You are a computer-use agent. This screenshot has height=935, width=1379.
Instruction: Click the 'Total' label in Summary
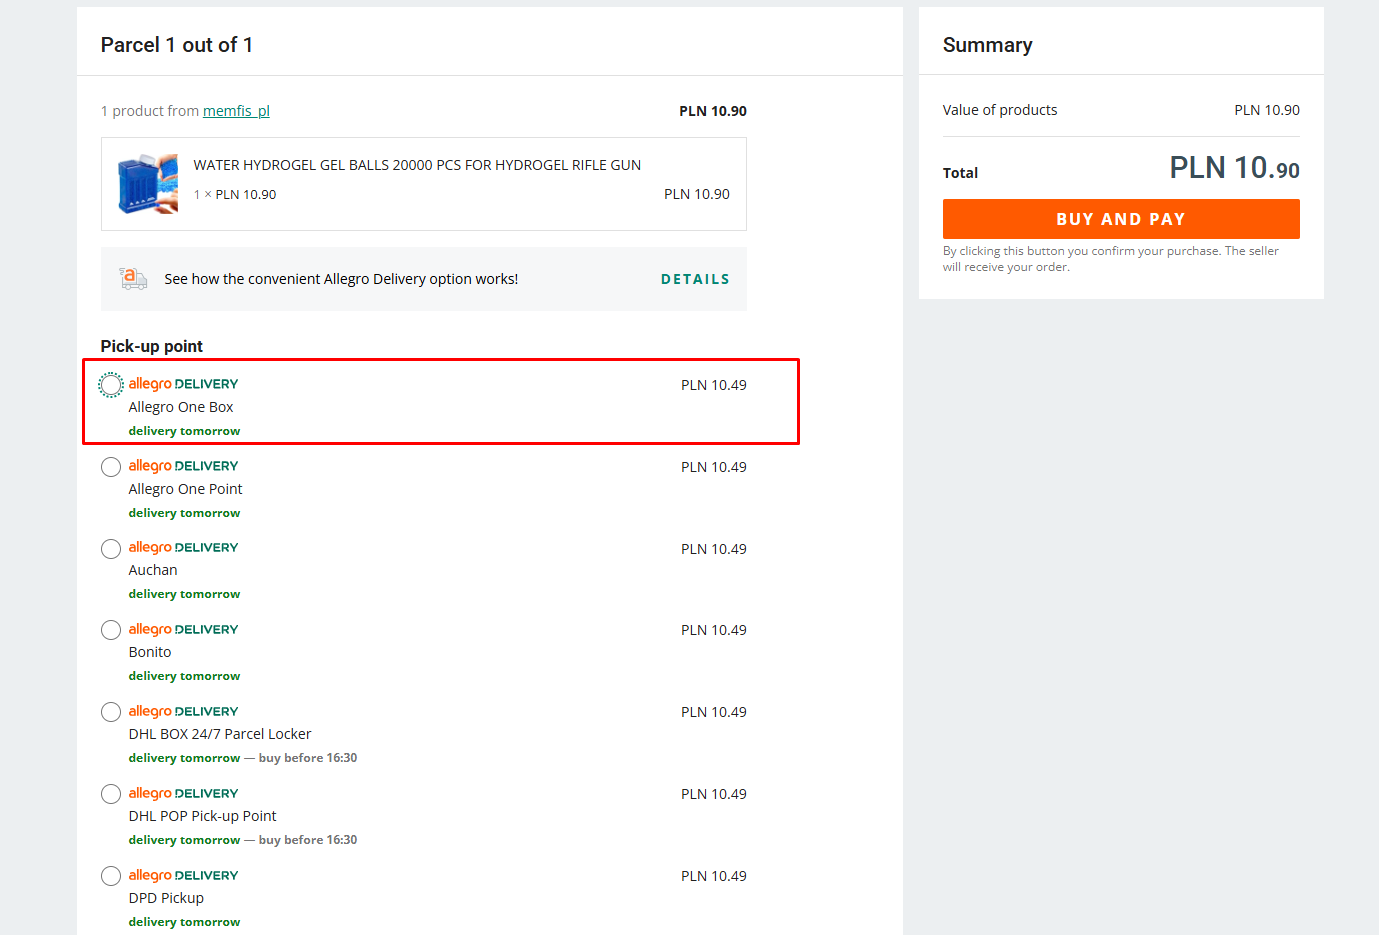pyautogui.click(x=960, y=173)
